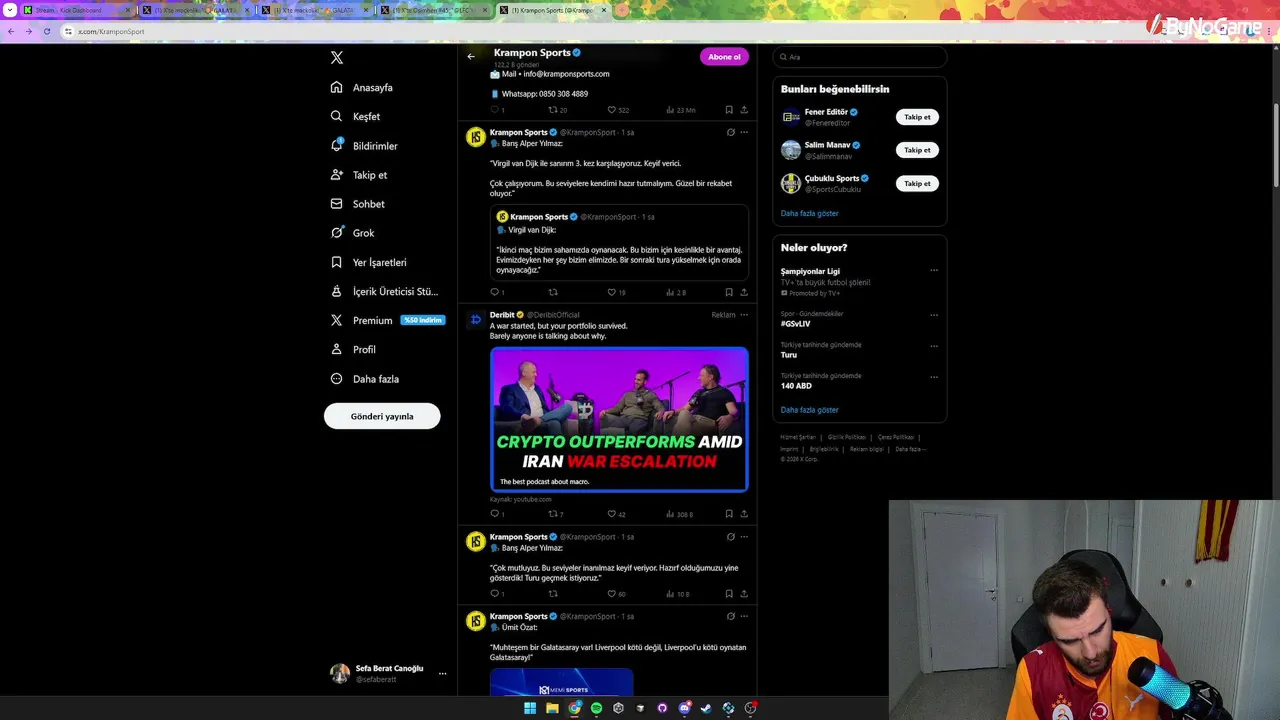Image resolution: width=1280 pixels, height=720 pixels.
Task: Reload the page in browser
Action: pyautogui.click(x=46, y=31)
